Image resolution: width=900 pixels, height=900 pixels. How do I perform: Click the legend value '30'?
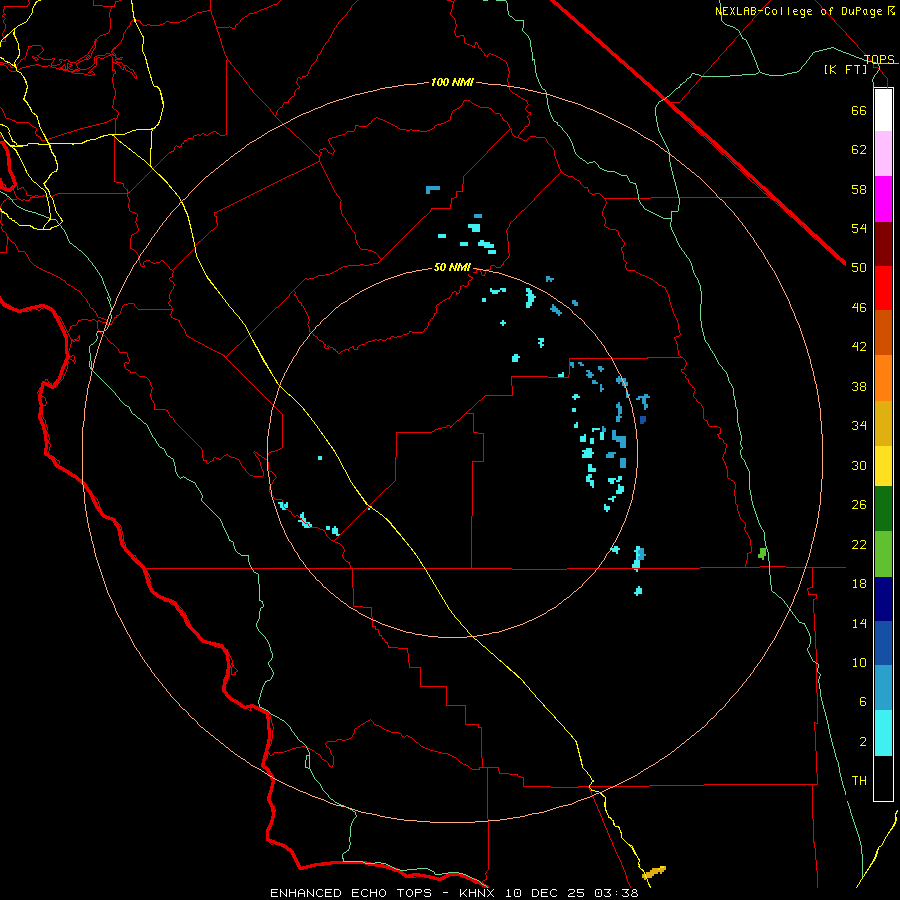pyautogui.click(x=859, y=465)
